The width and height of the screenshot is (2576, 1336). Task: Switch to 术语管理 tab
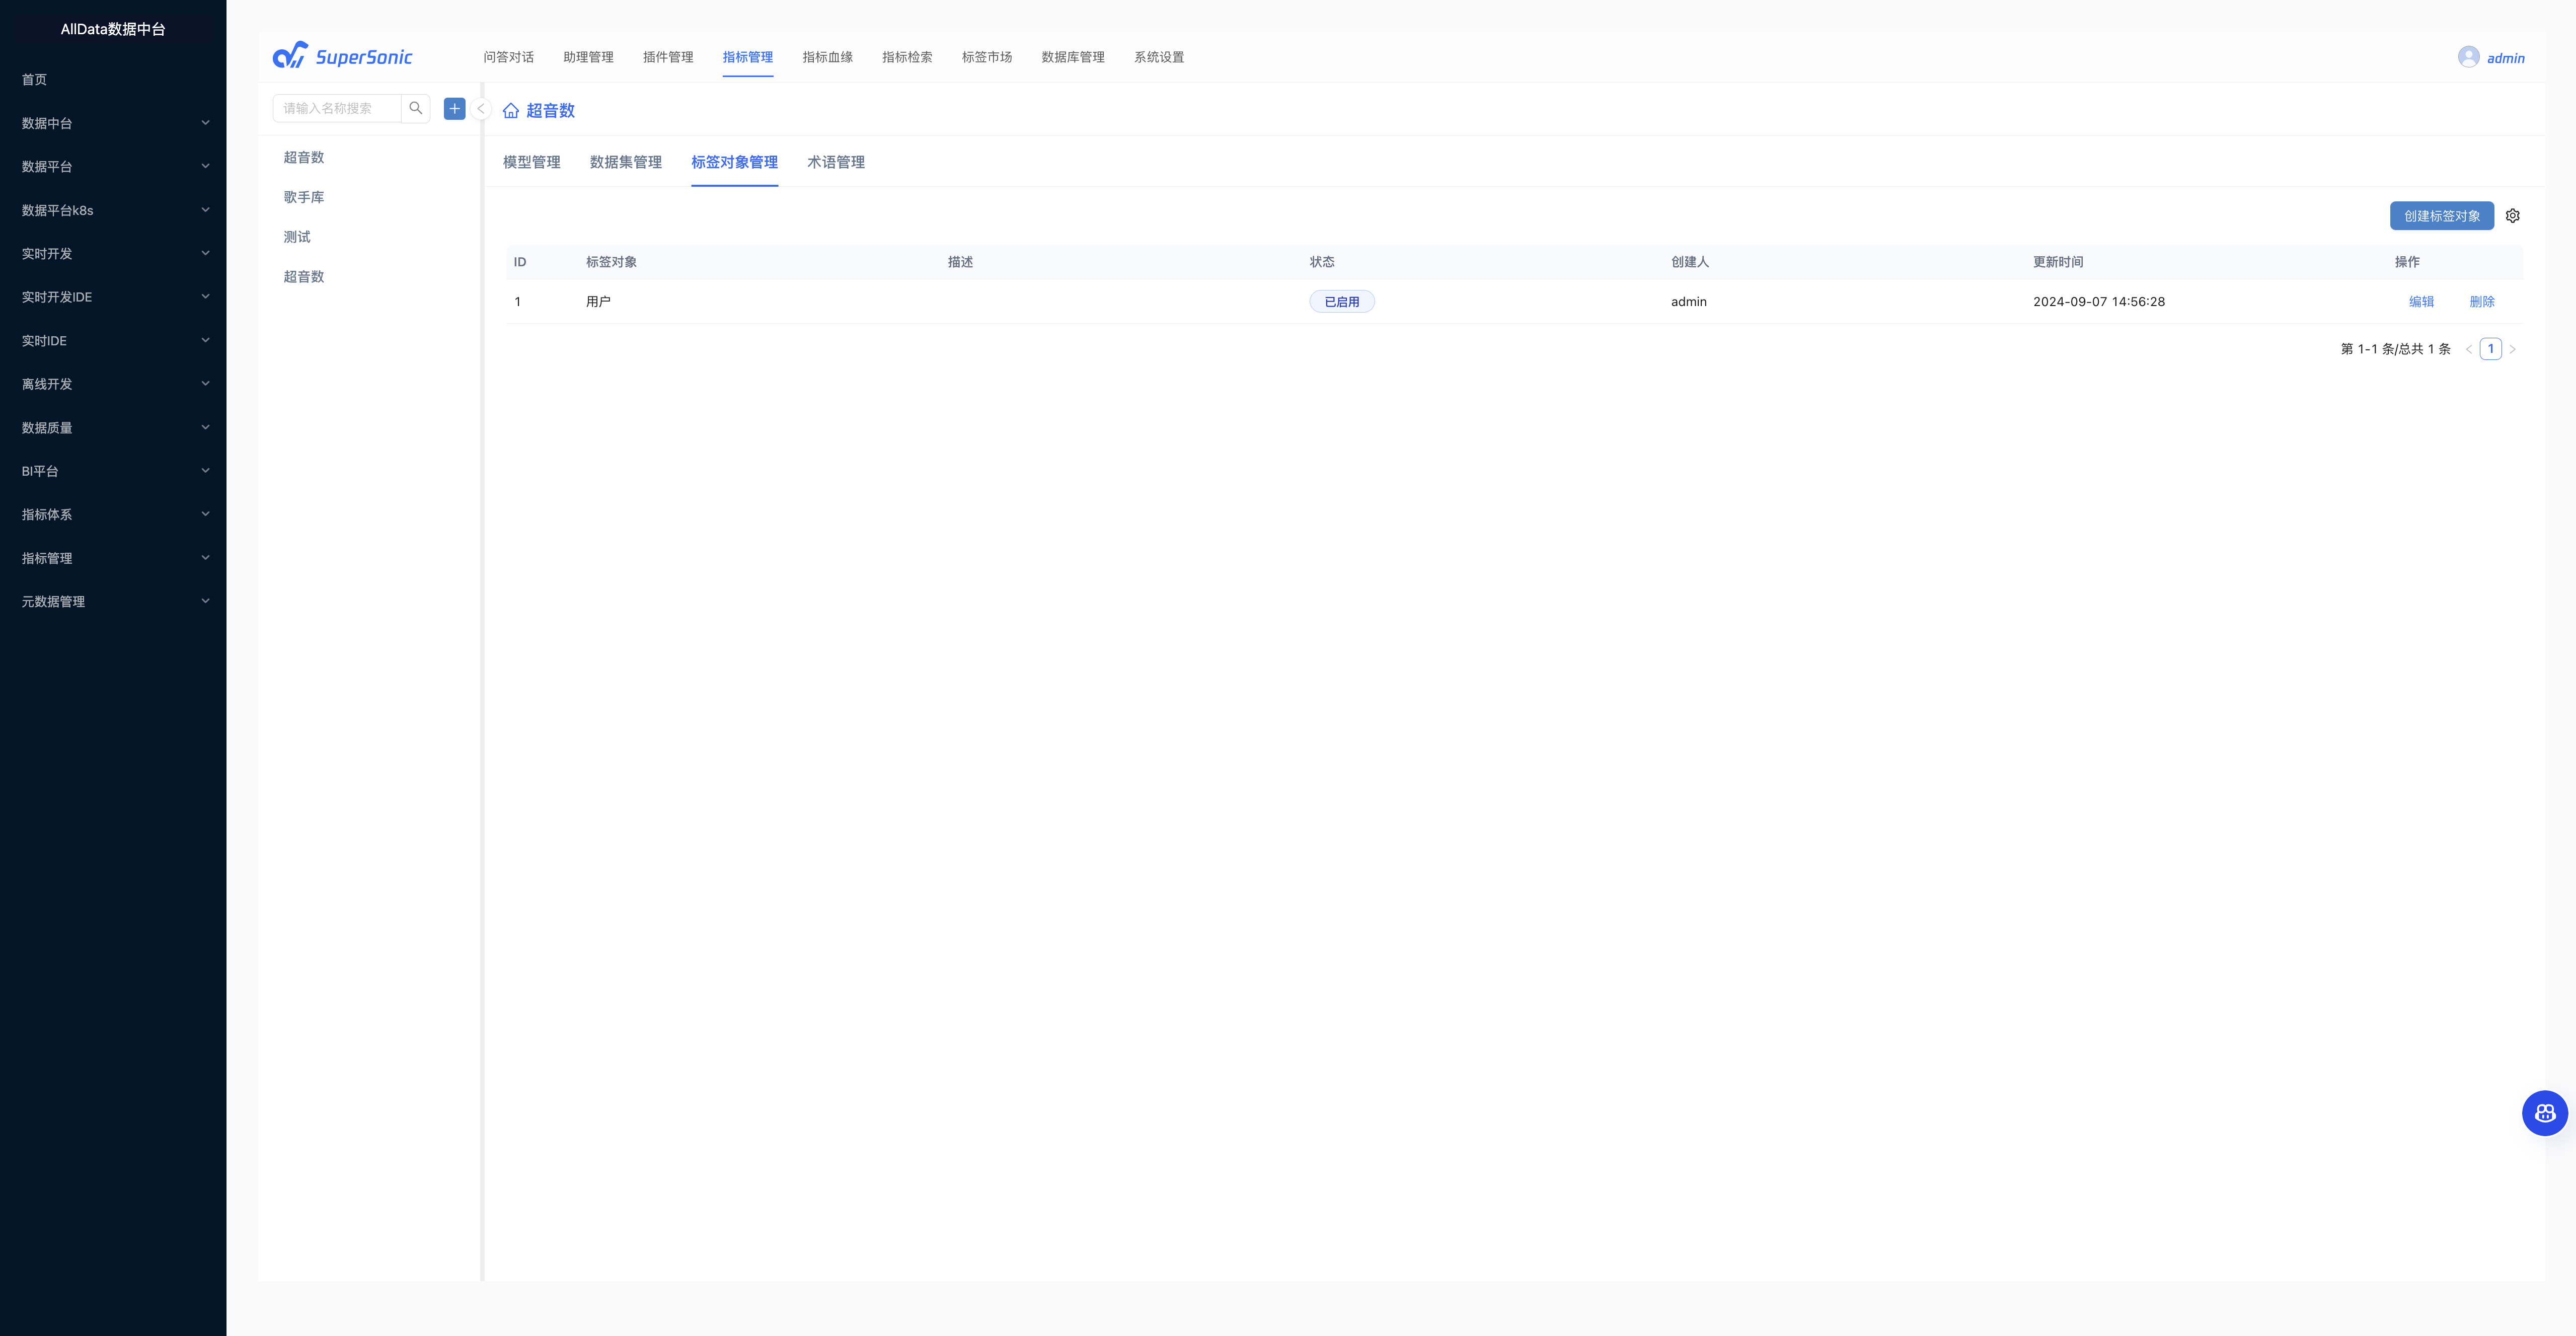click(x=836, y=162)
